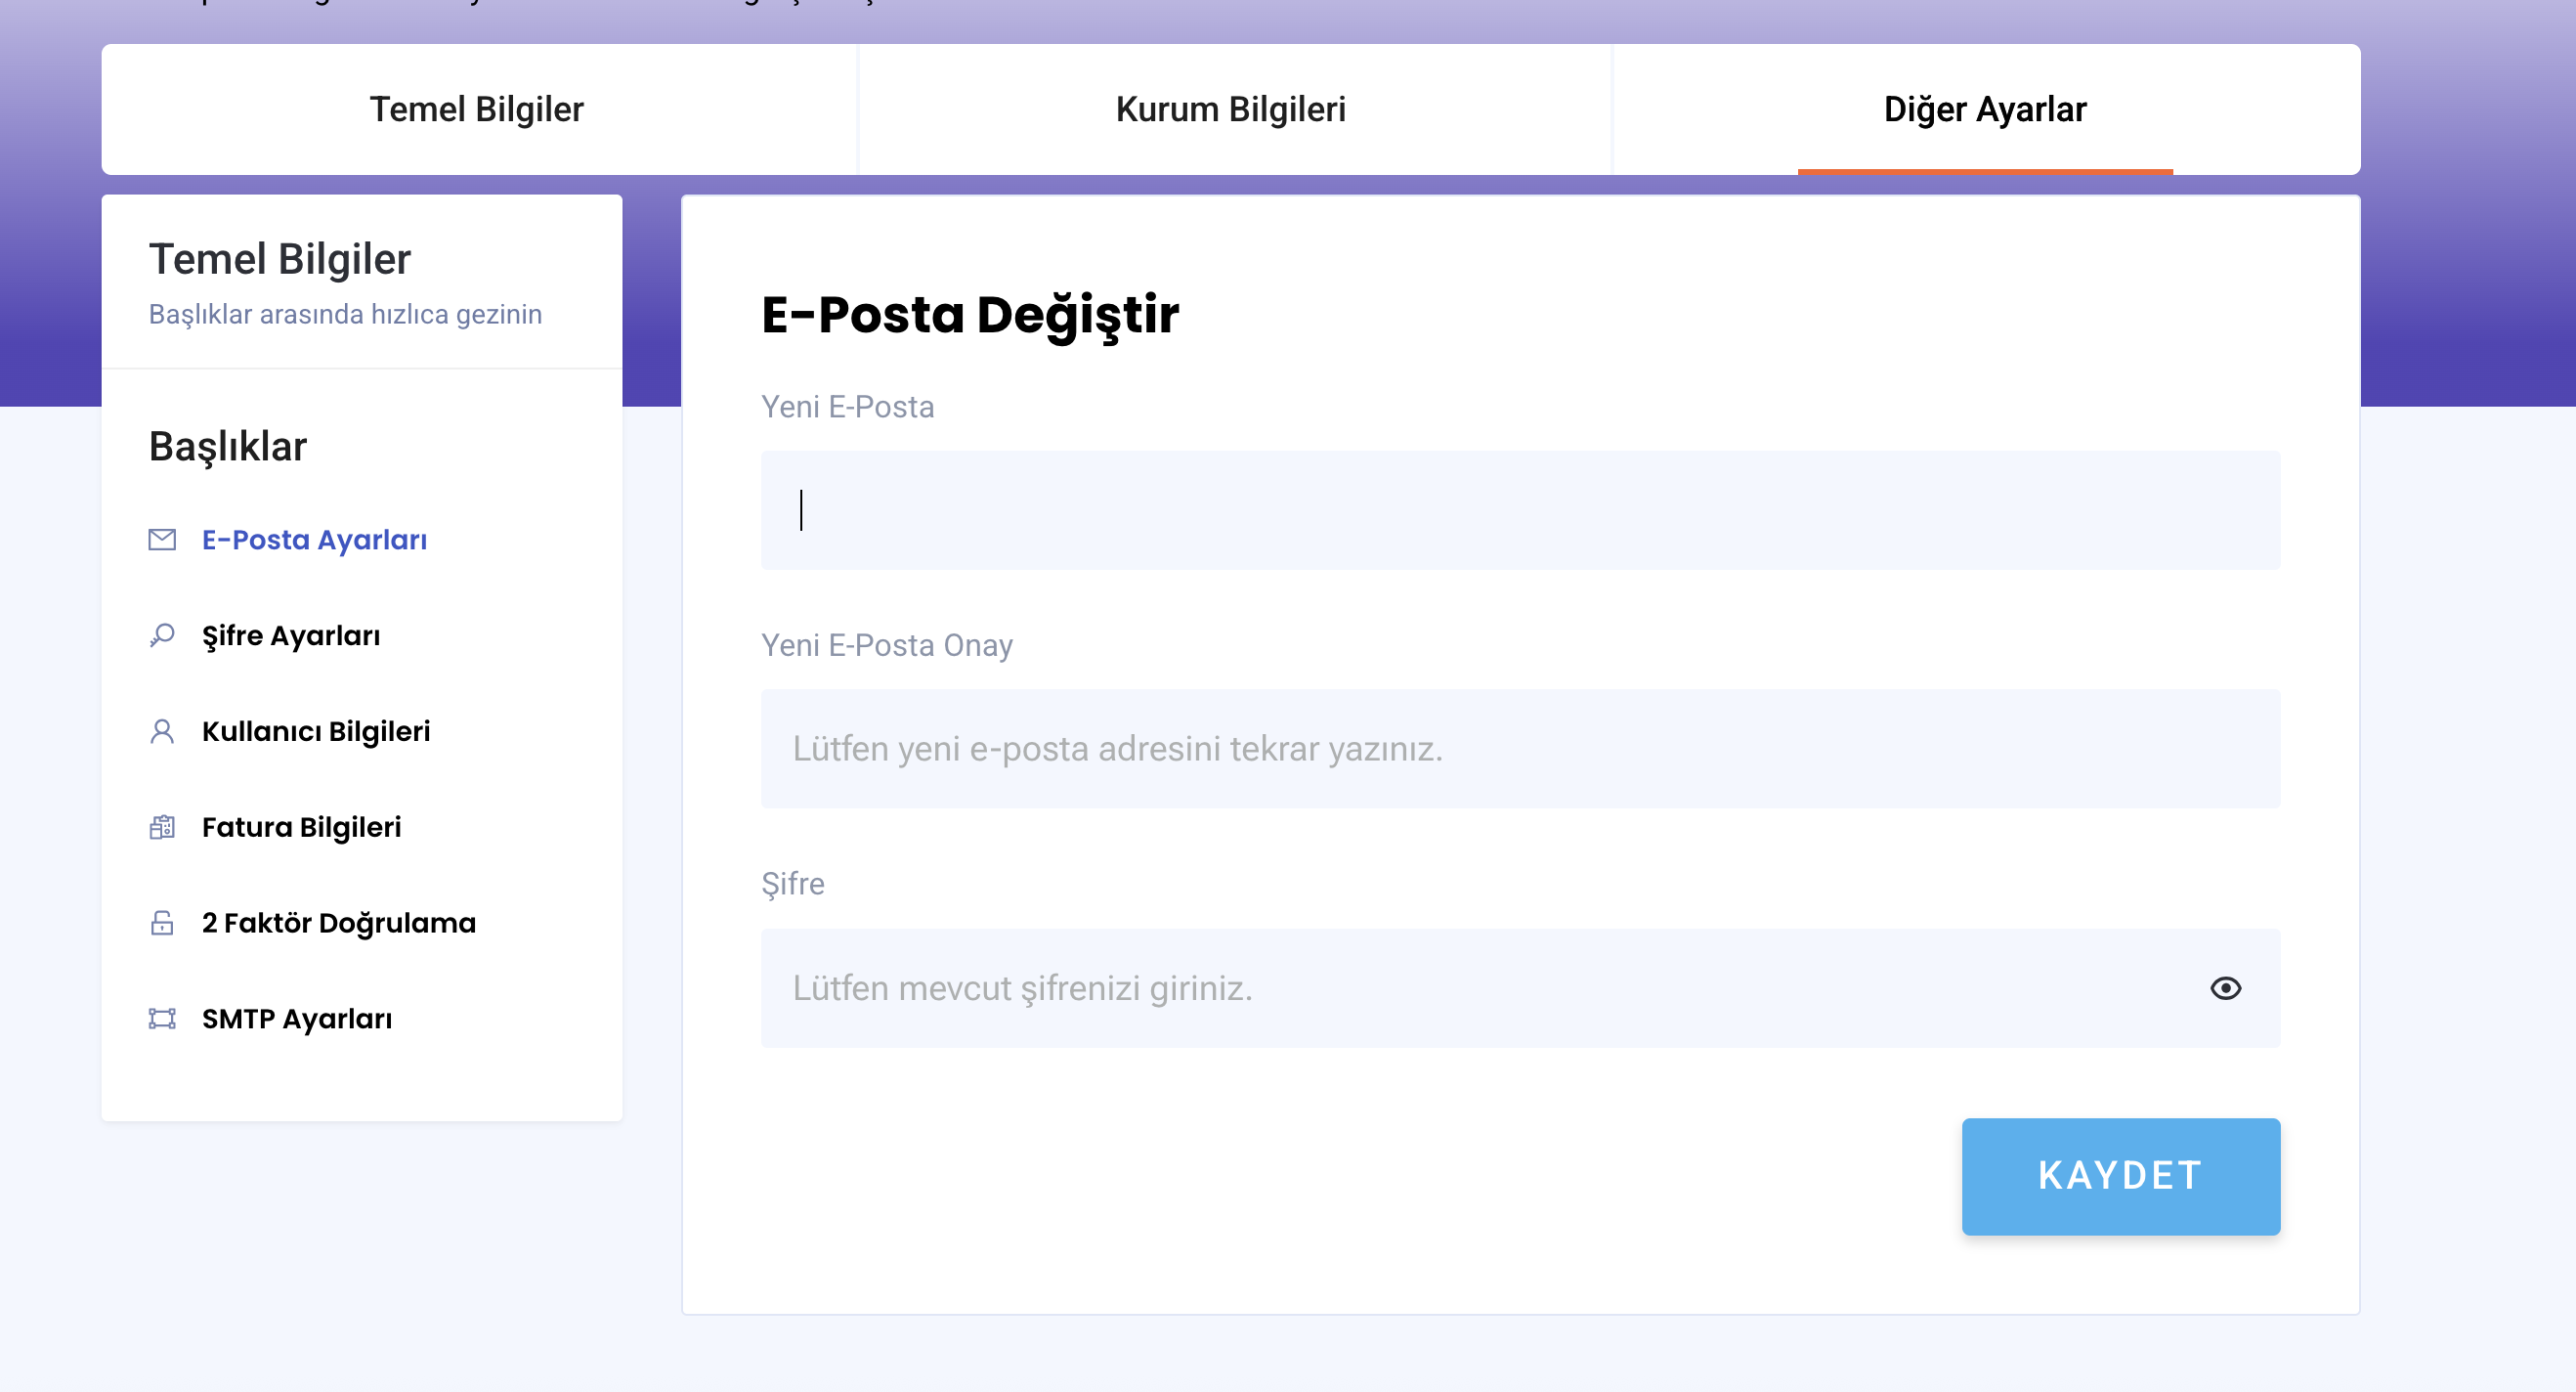Toggle password visibility eye icon
2576x1392 pixels.
(x=2225, y=988)
